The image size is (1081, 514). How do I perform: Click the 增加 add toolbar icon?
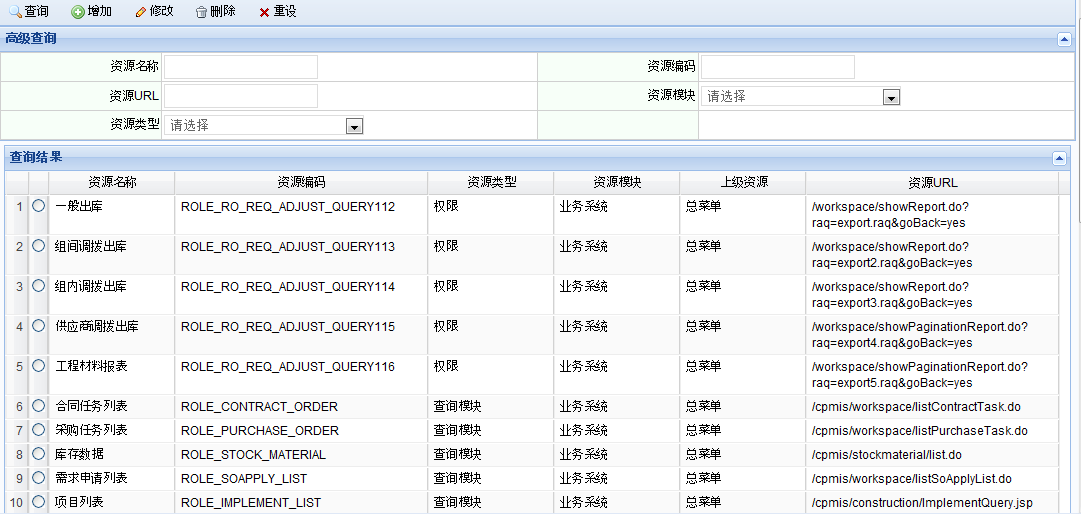[x=78, y=12]
